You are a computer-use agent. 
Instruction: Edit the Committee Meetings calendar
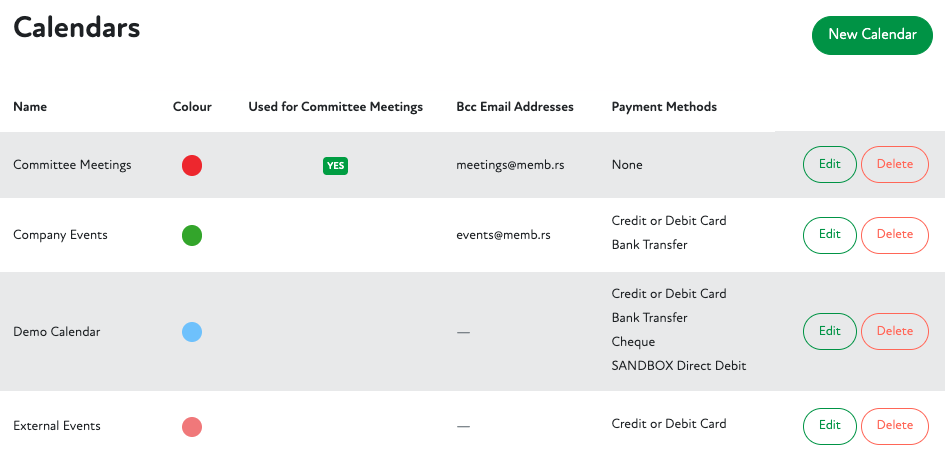(x=829, y=164)
